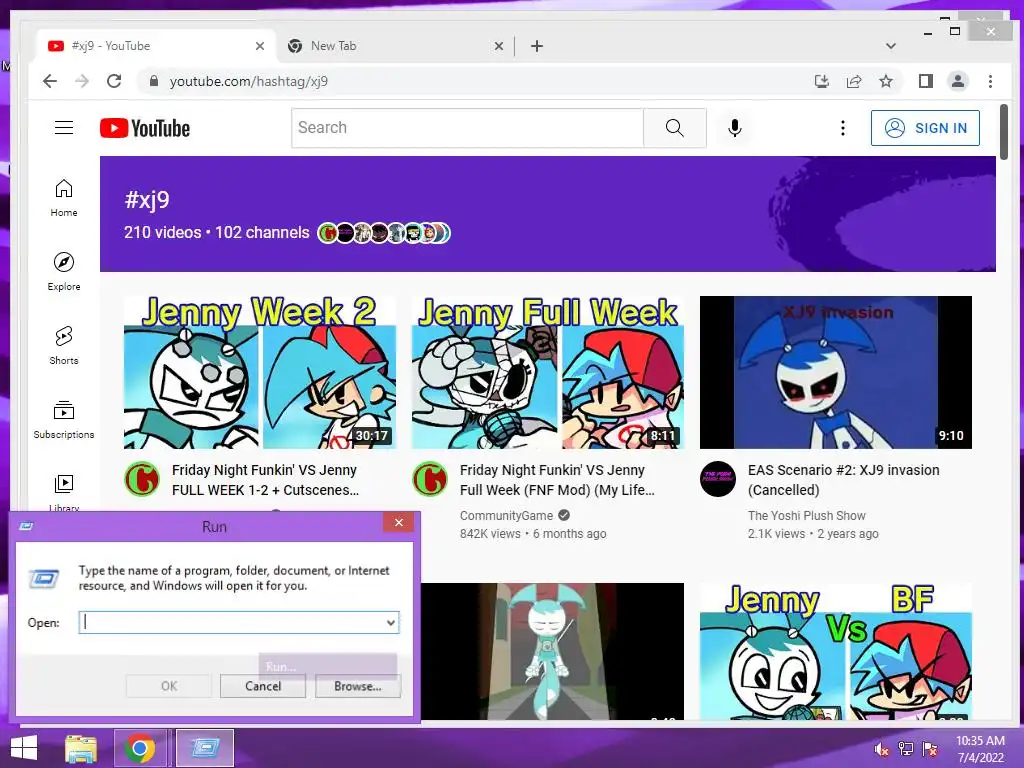
Task: Open File Explorer from taskbar
Action: [x=81, y=748]
